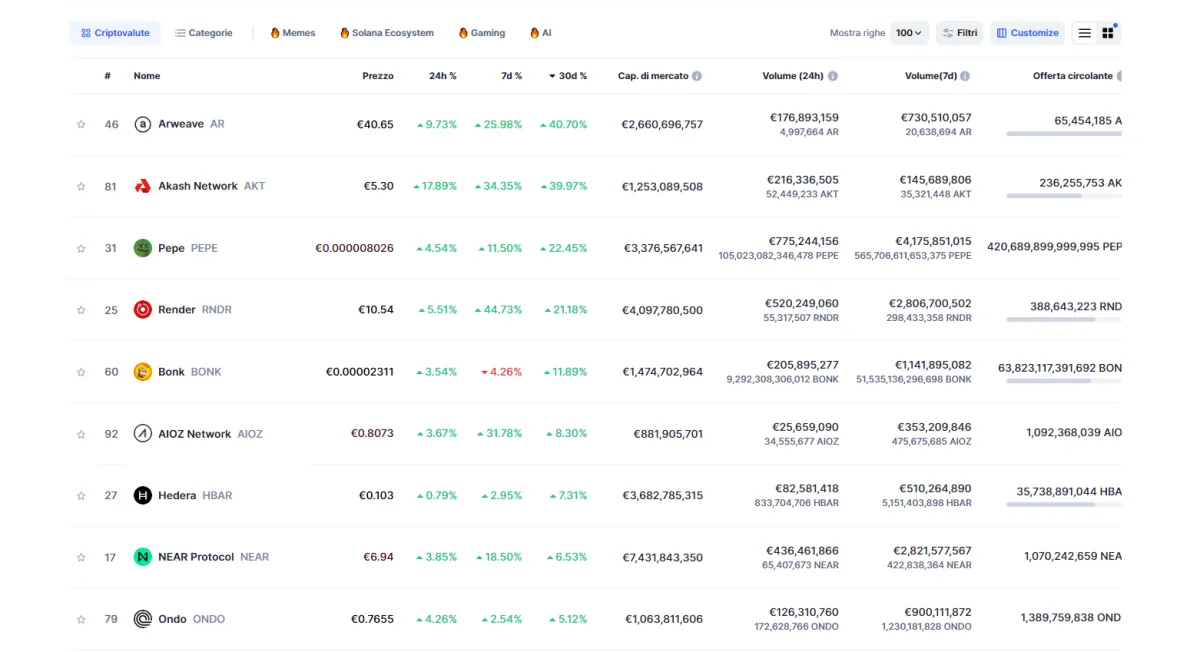The width and height of the screenshot is (1200, 652).
Task: Mark Bonk as favorite with star
Action: tap(81, 373)
